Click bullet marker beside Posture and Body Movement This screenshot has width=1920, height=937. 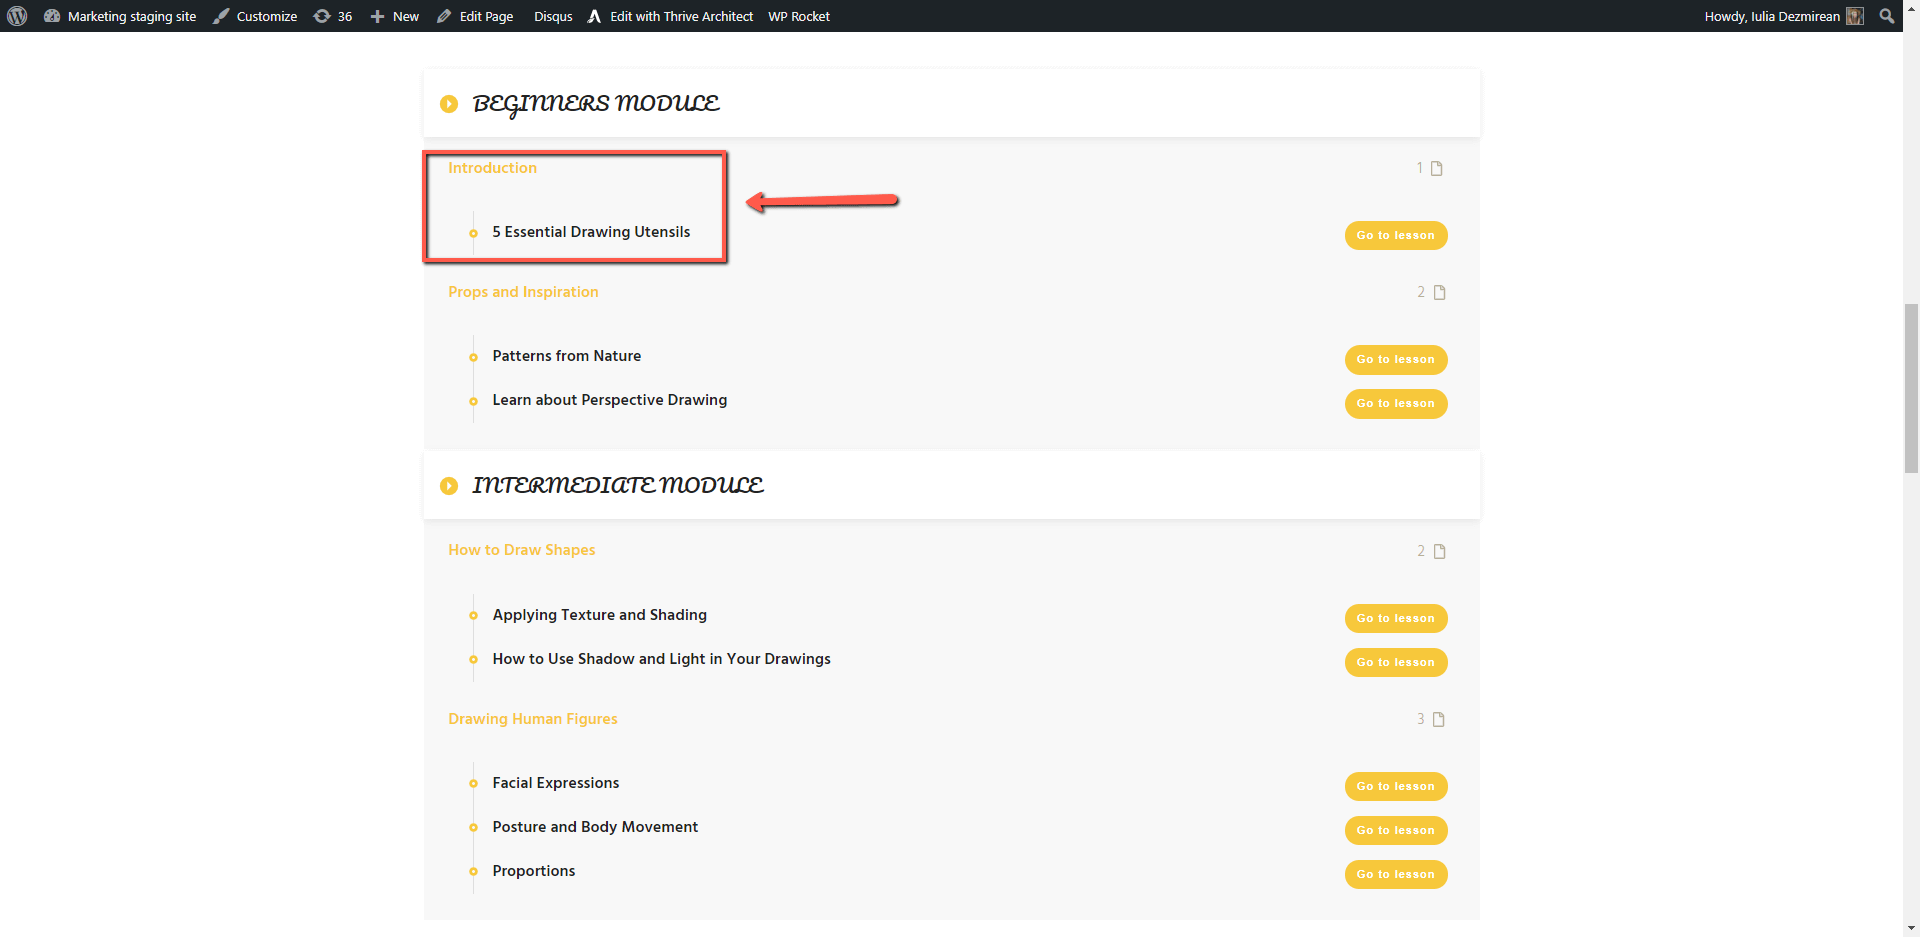tap(473, 828)
